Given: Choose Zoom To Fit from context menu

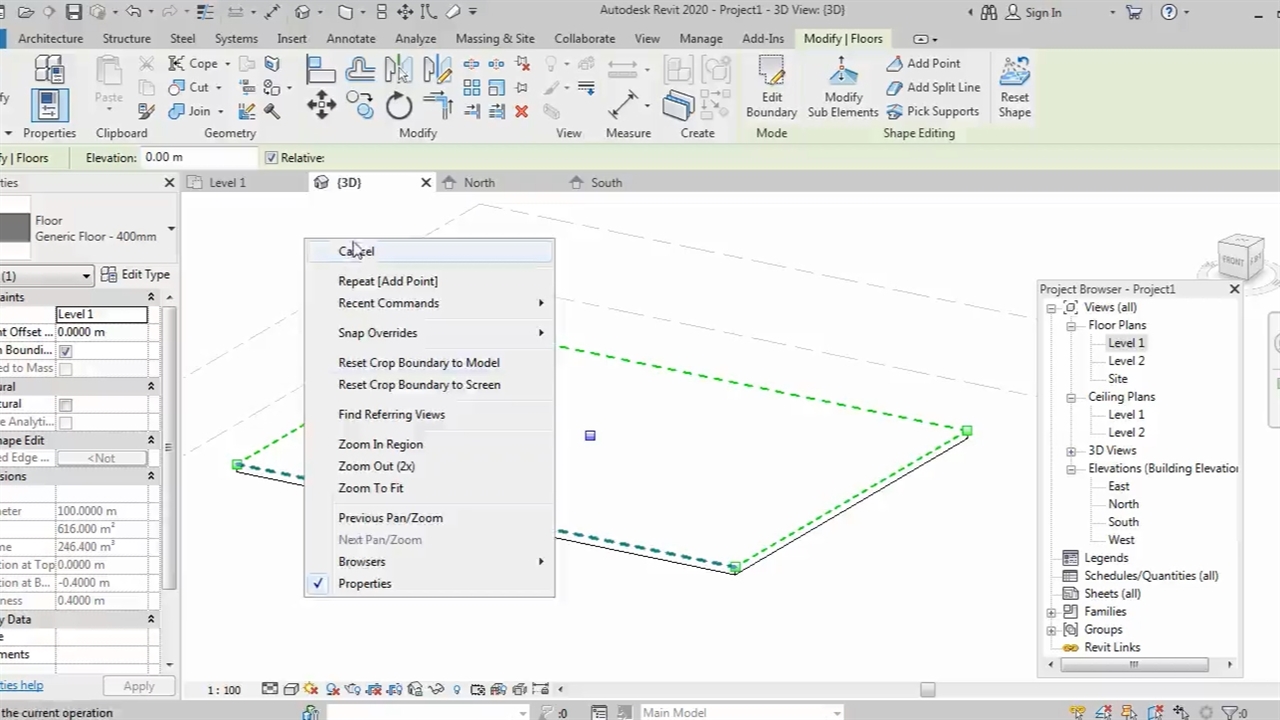Looking at the screenshot, I should click(371, 488).
